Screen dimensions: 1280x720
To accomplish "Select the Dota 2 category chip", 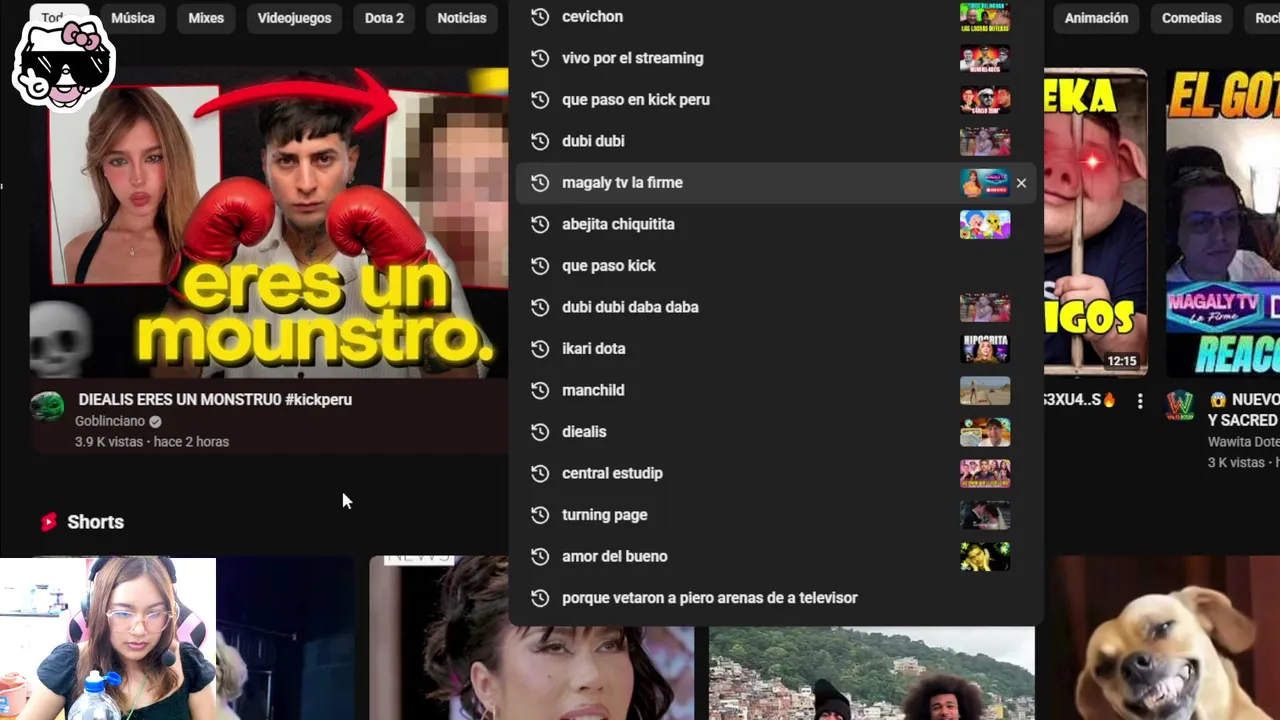I will [x=384, y=18].
